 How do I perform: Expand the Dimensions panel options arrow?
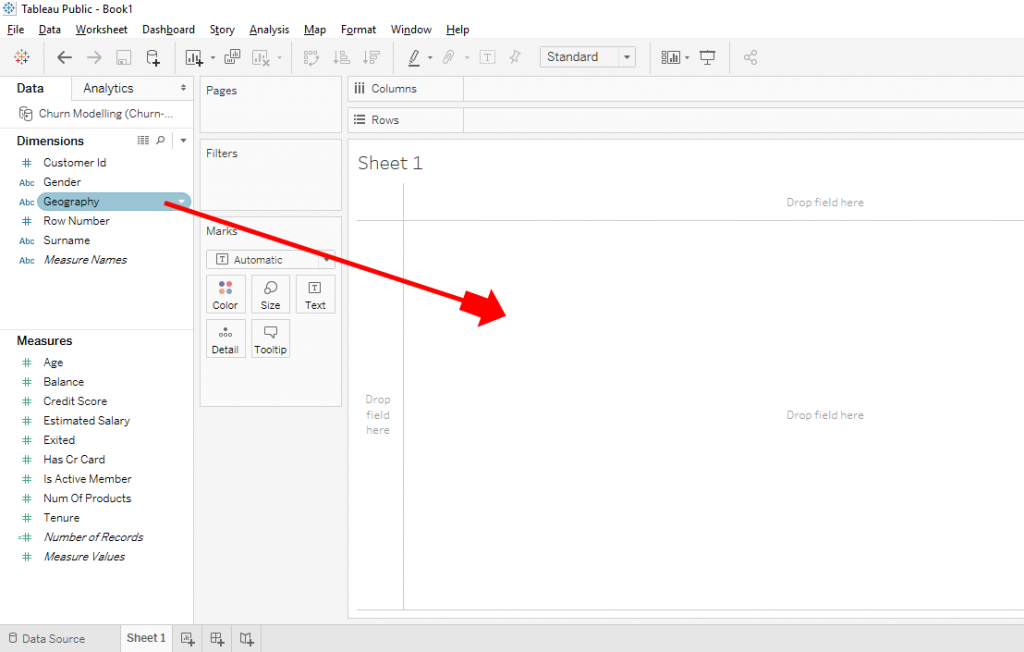(182, 140)
